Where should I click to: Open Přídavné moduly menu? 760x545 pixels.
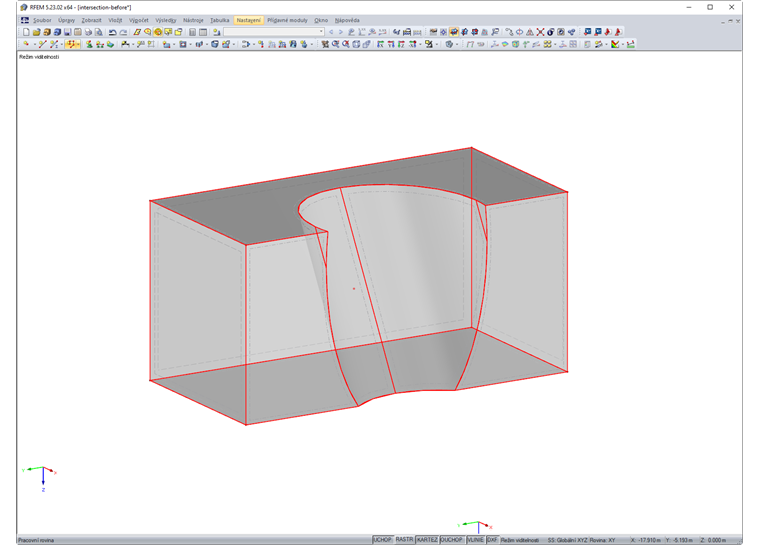point(287,20)
